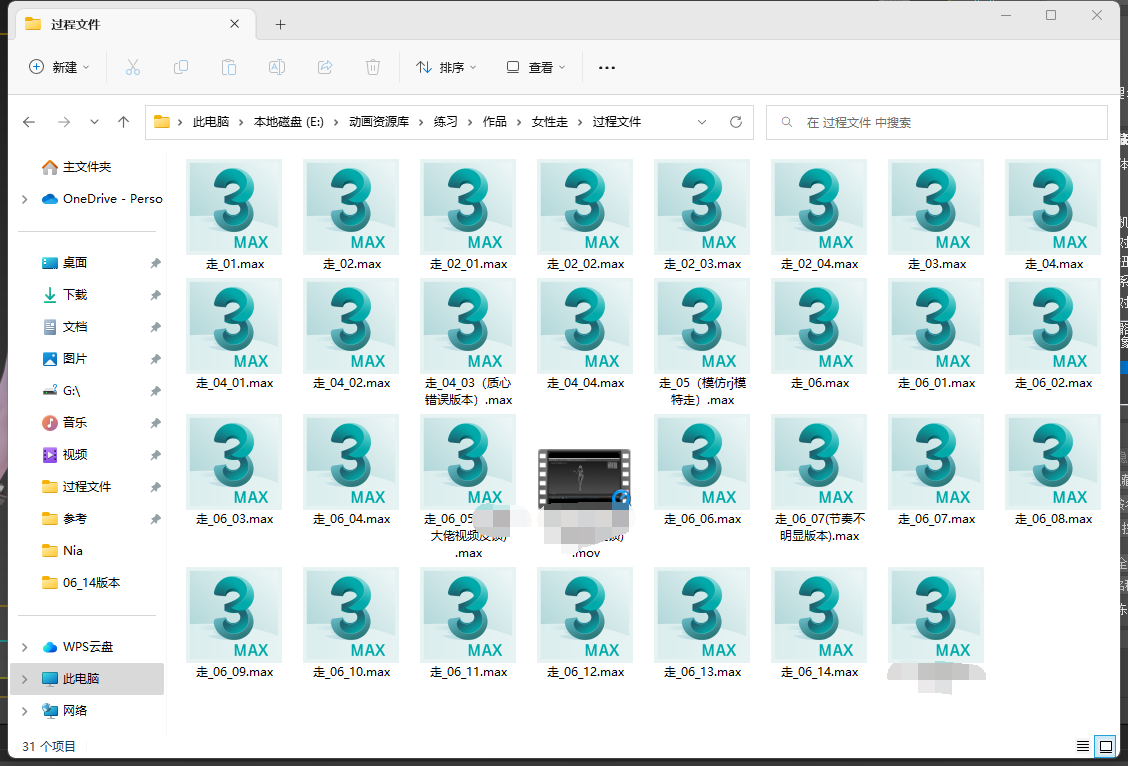
Task: Click the Share icon in toolbar
Action: pyautogui.click(x=325, y=68)
